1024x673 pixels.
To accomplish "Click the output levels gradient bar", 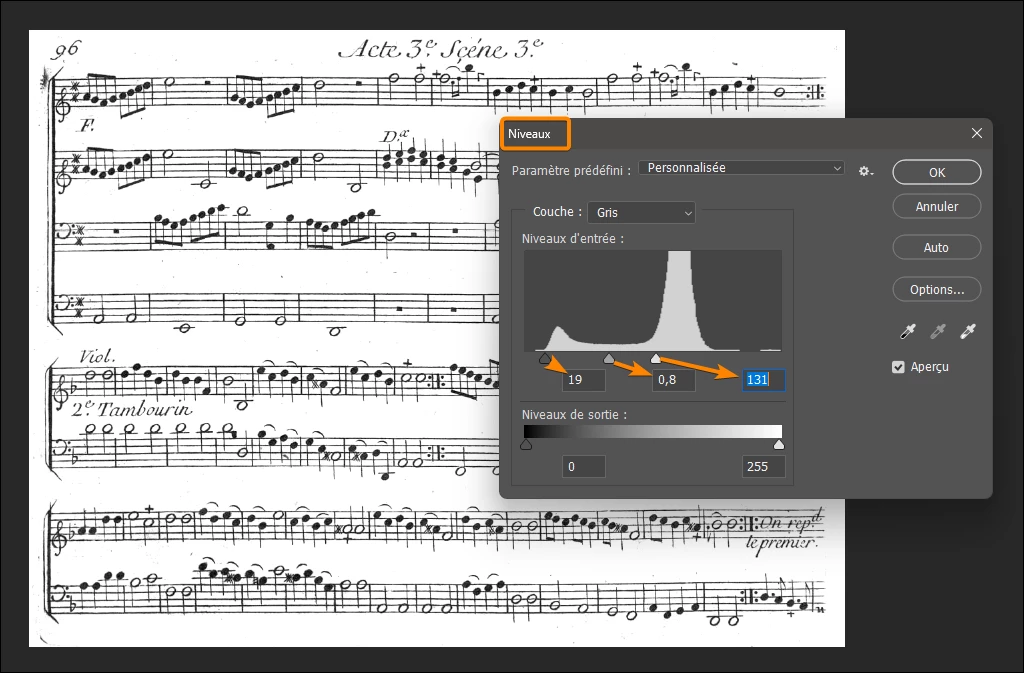I will click(652, 431).
